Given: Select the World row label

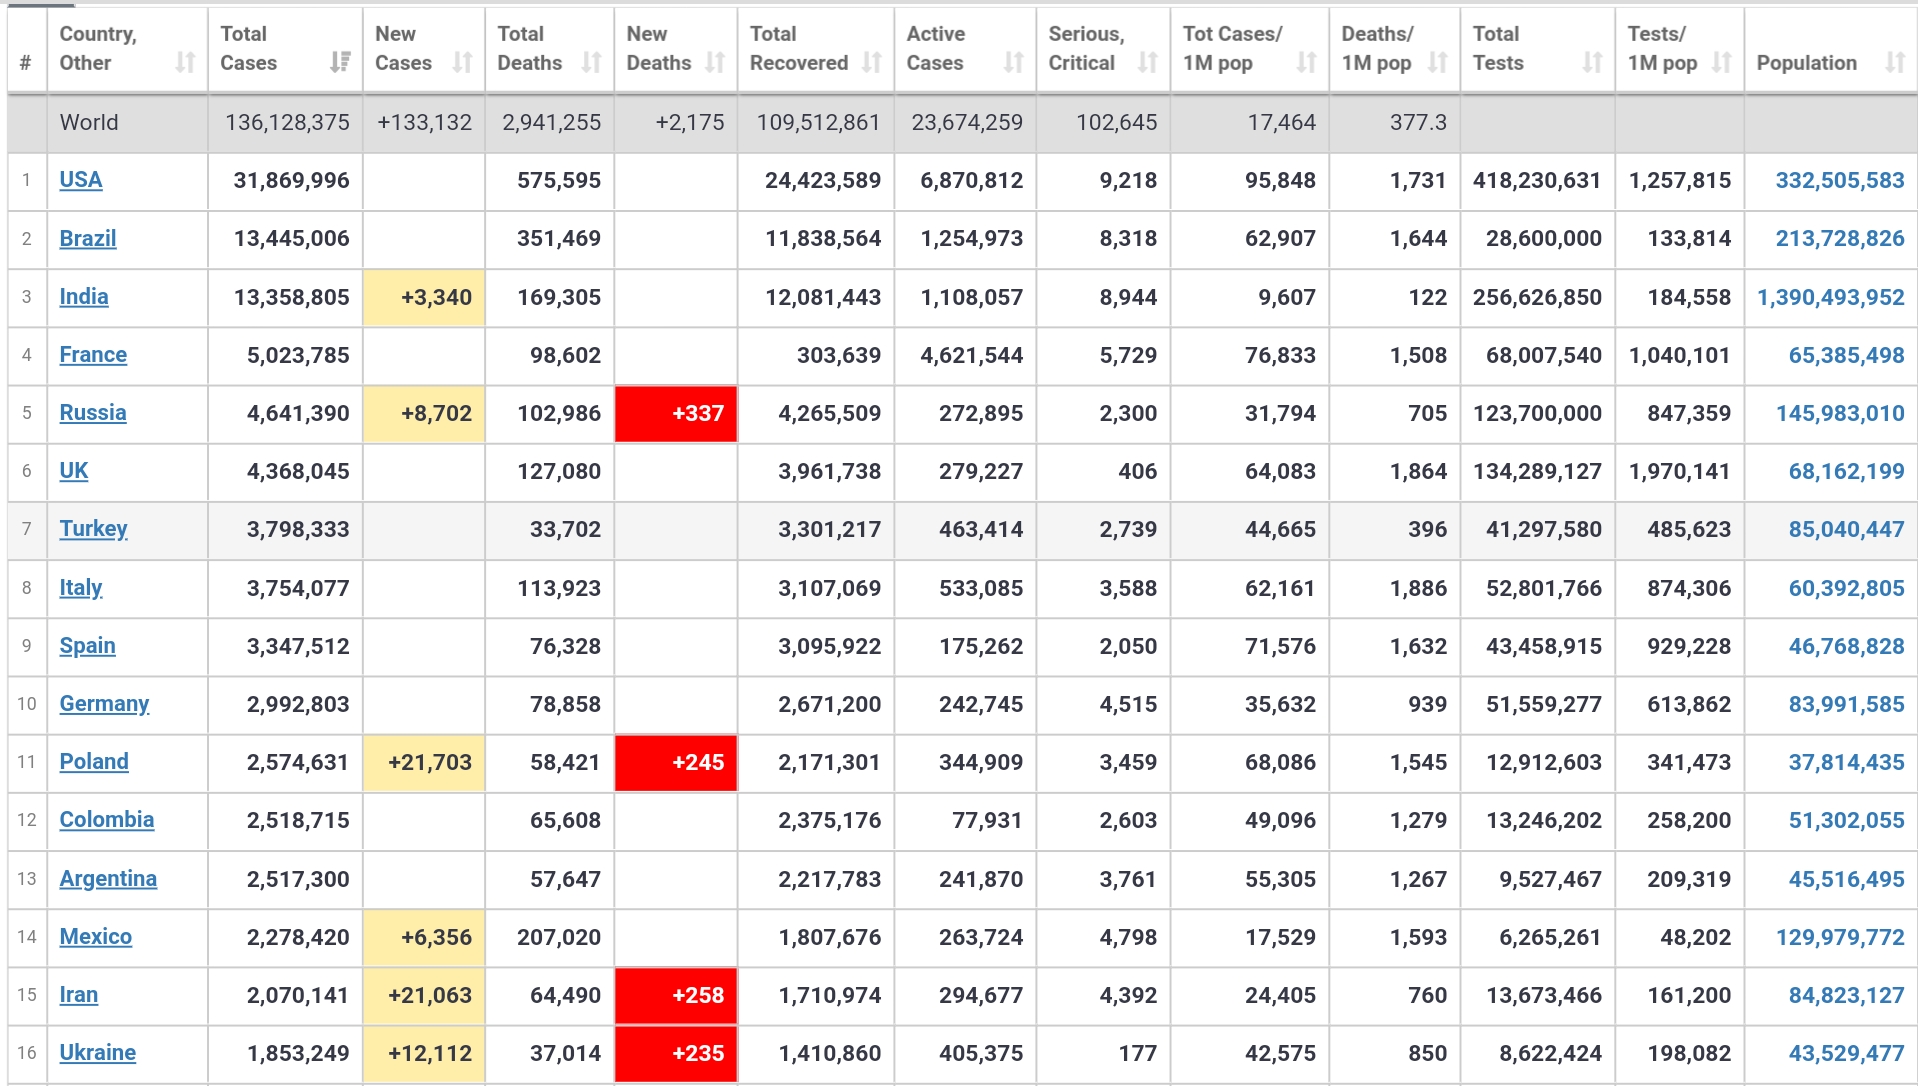Looking at the screenshot, I should pos(89,122).
